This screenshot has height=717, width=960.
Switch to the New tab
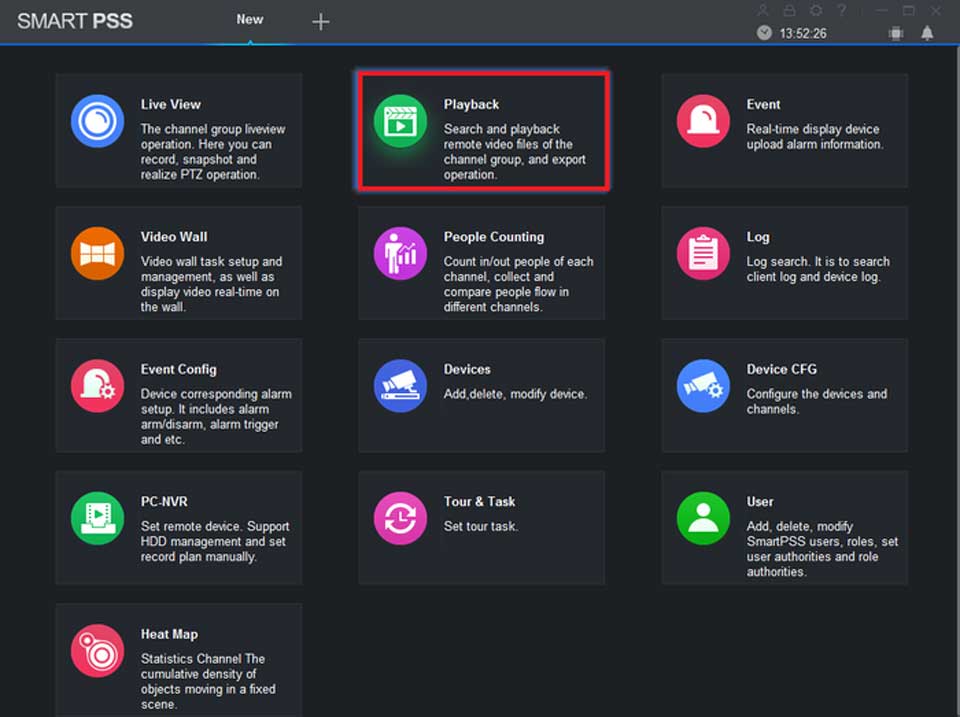tap(250, 20)
